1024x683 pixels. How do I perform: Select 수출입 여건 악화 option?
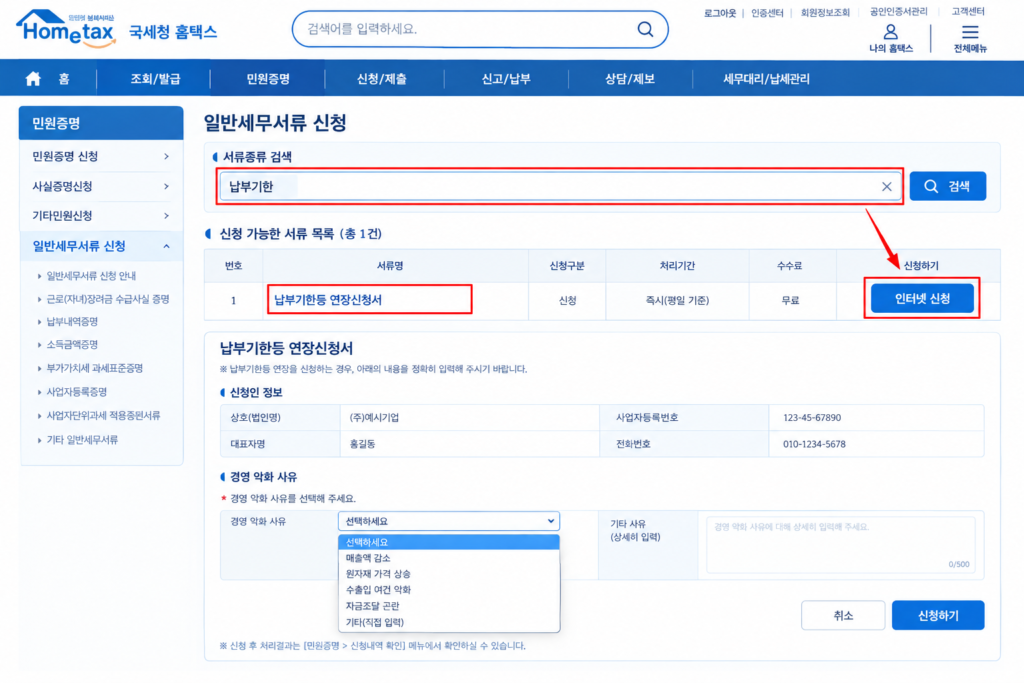coord(449,590)
